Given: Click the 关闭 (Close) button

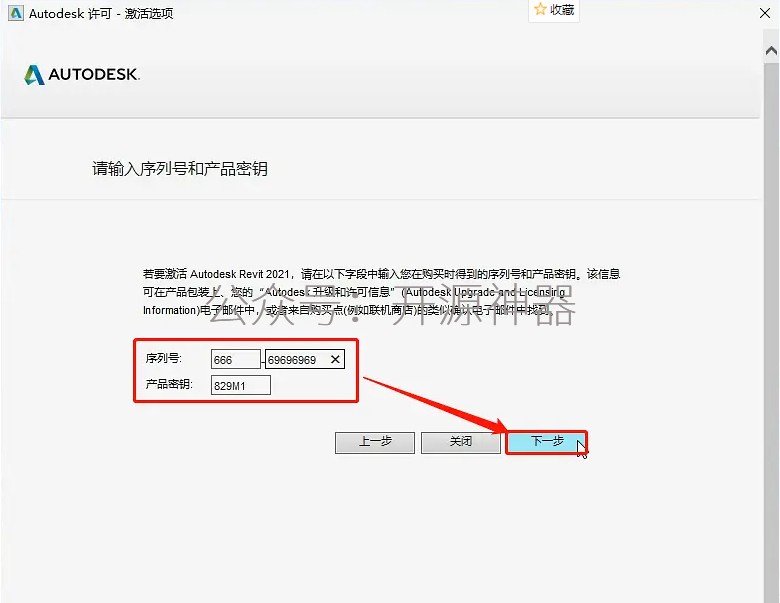Looking at the screenshot, I should tap(461, 442).
